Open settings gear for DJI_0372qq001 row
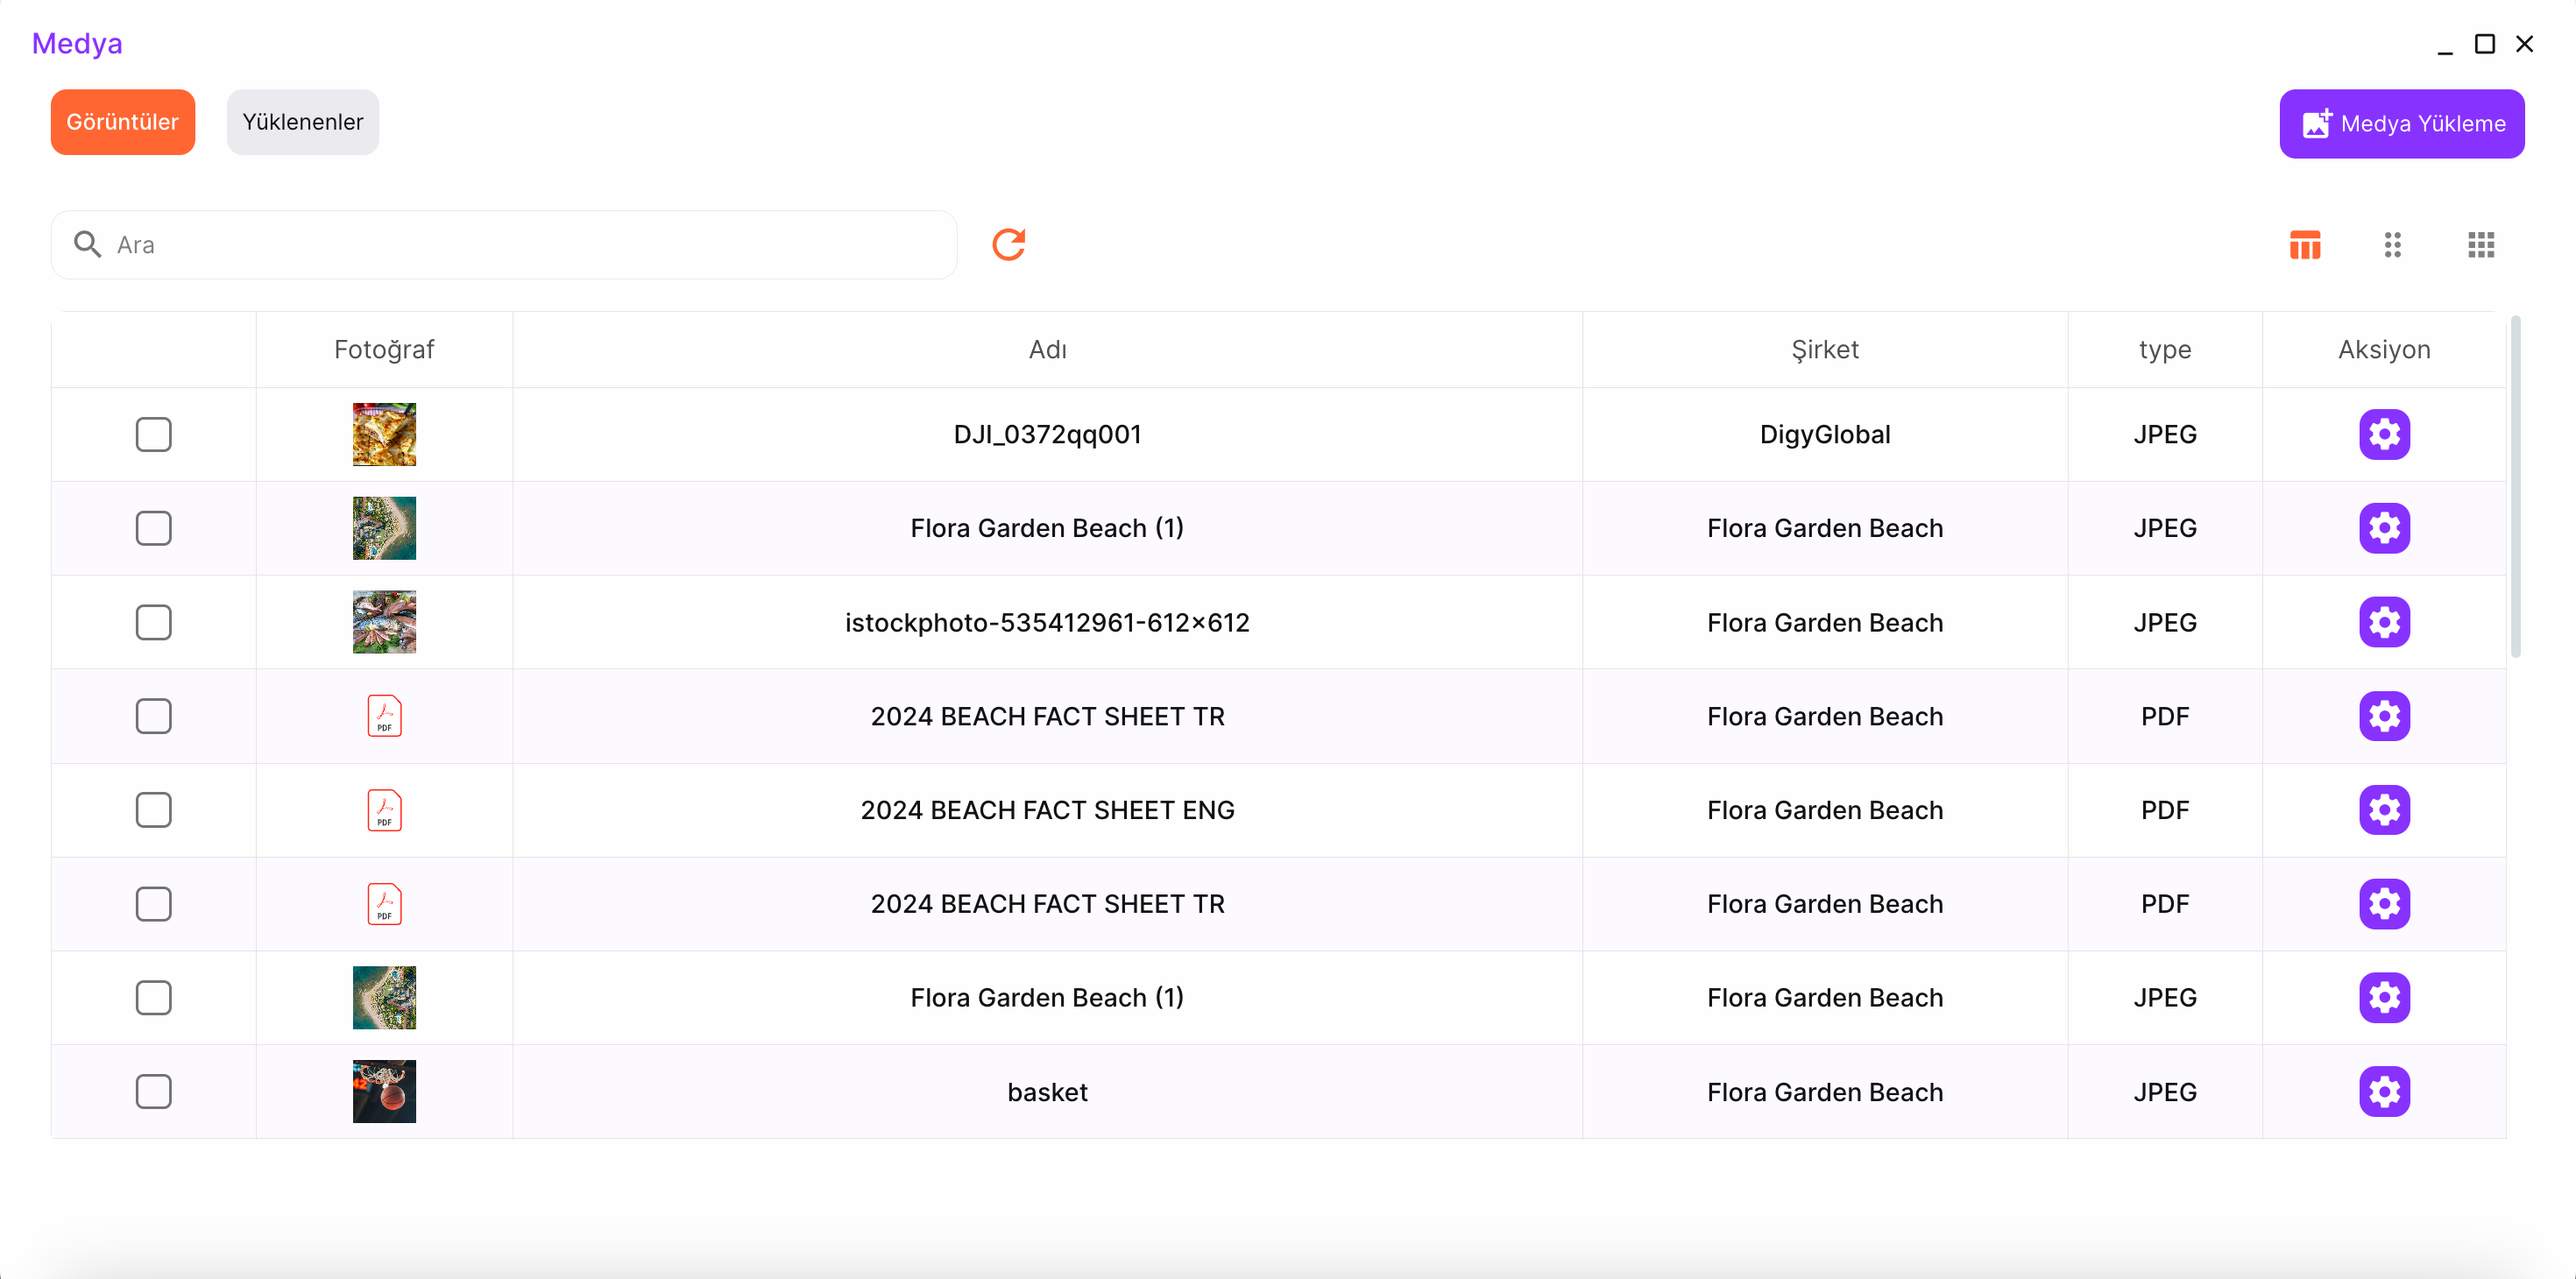Screen dimensions: 2576x1279 tap(2384, 434)
